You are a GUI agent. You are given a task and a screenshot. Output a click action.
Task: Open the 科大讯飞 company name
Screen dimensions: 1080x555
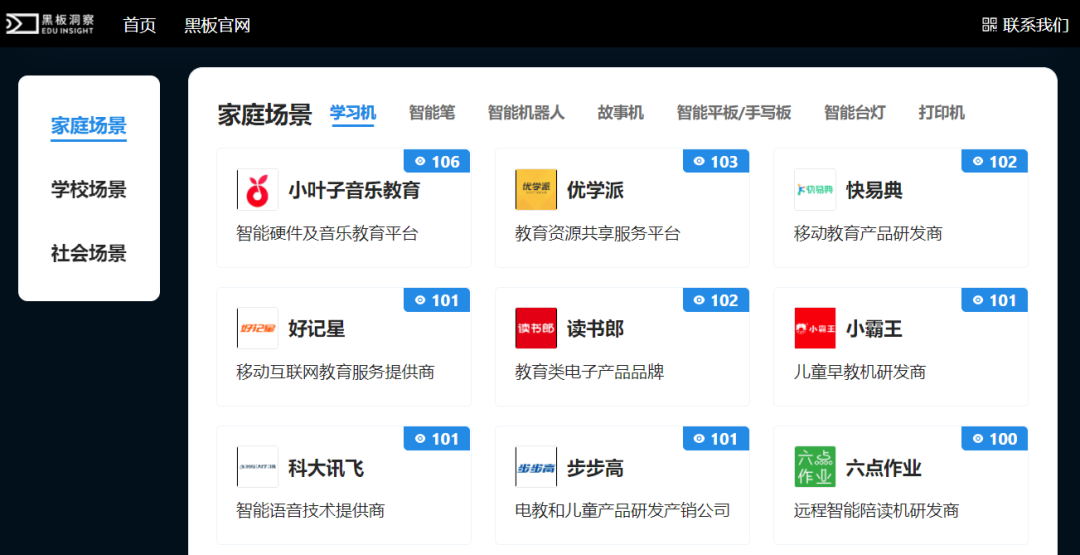(x=326, y=468)
